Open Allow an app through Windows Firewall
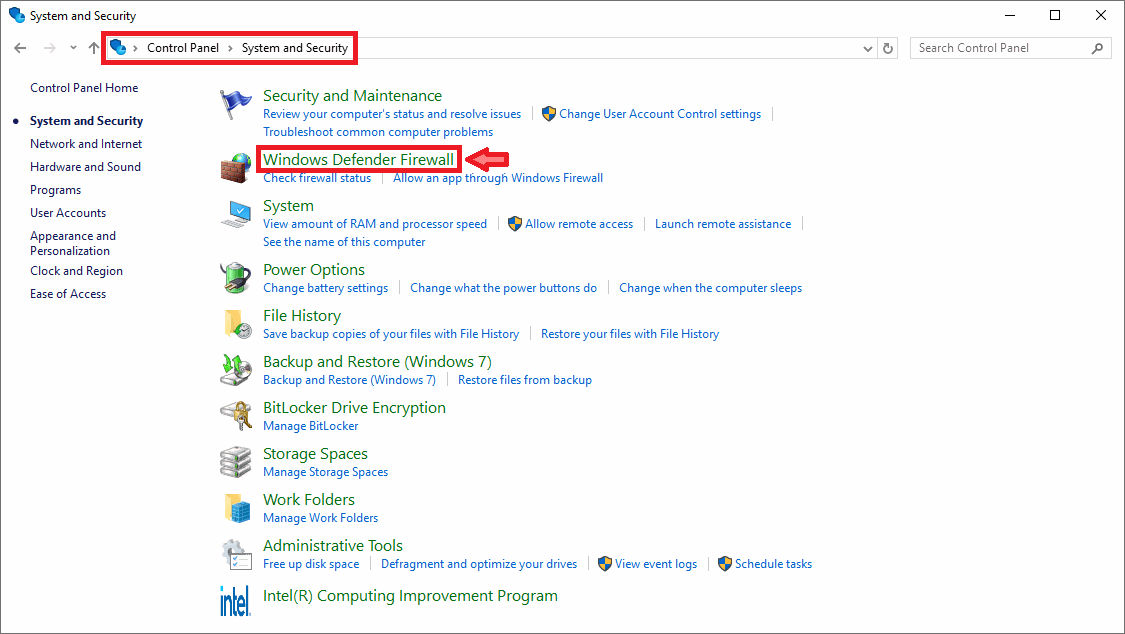Viewport: 1125px width, 634px height. 498,178
